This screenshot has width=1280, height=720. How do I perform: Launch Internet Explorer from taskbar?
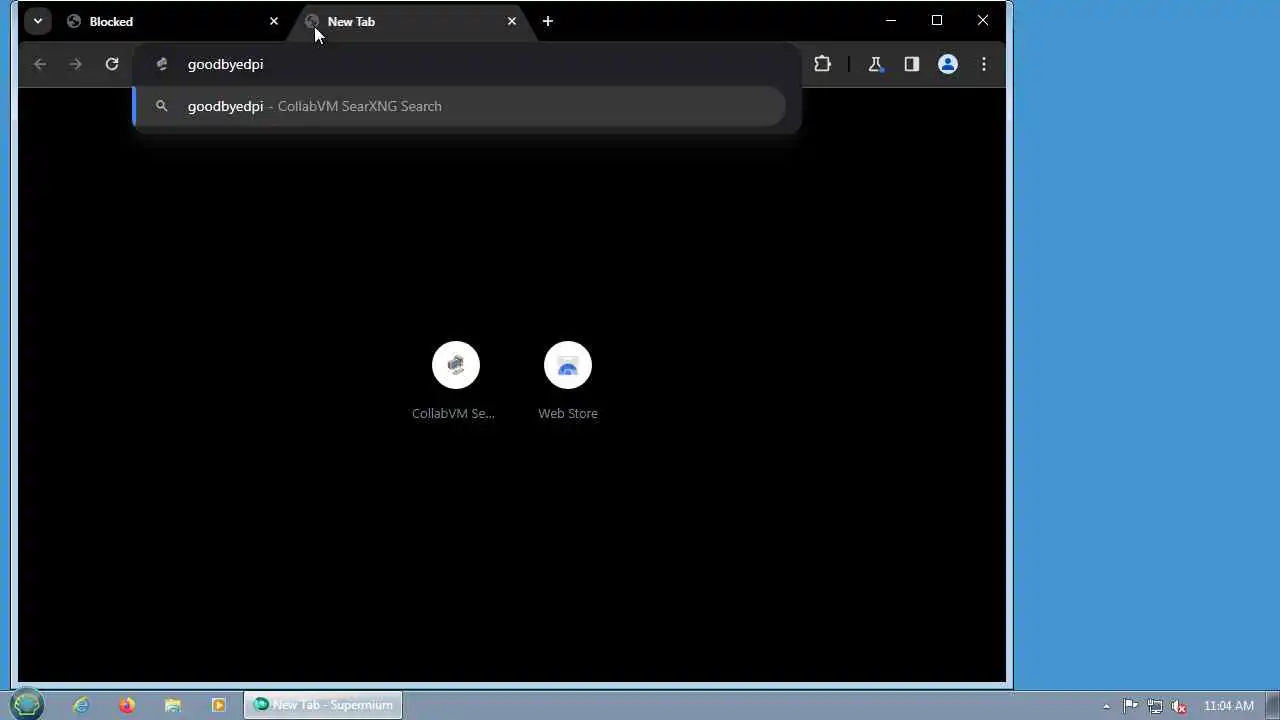[x=81, y=705]
